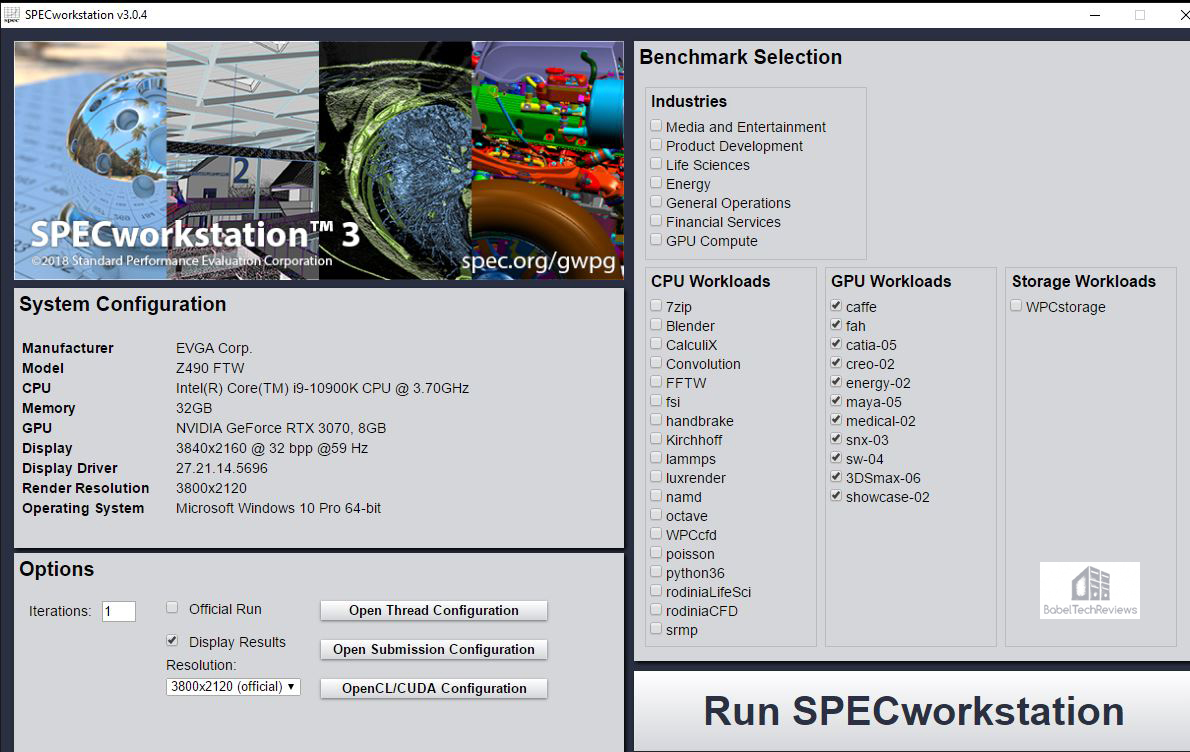This screenshot has width=1190, height=752.
Task: Select the poisson workload checkbox
Action: pyautogui.click(x=656, y=552)
